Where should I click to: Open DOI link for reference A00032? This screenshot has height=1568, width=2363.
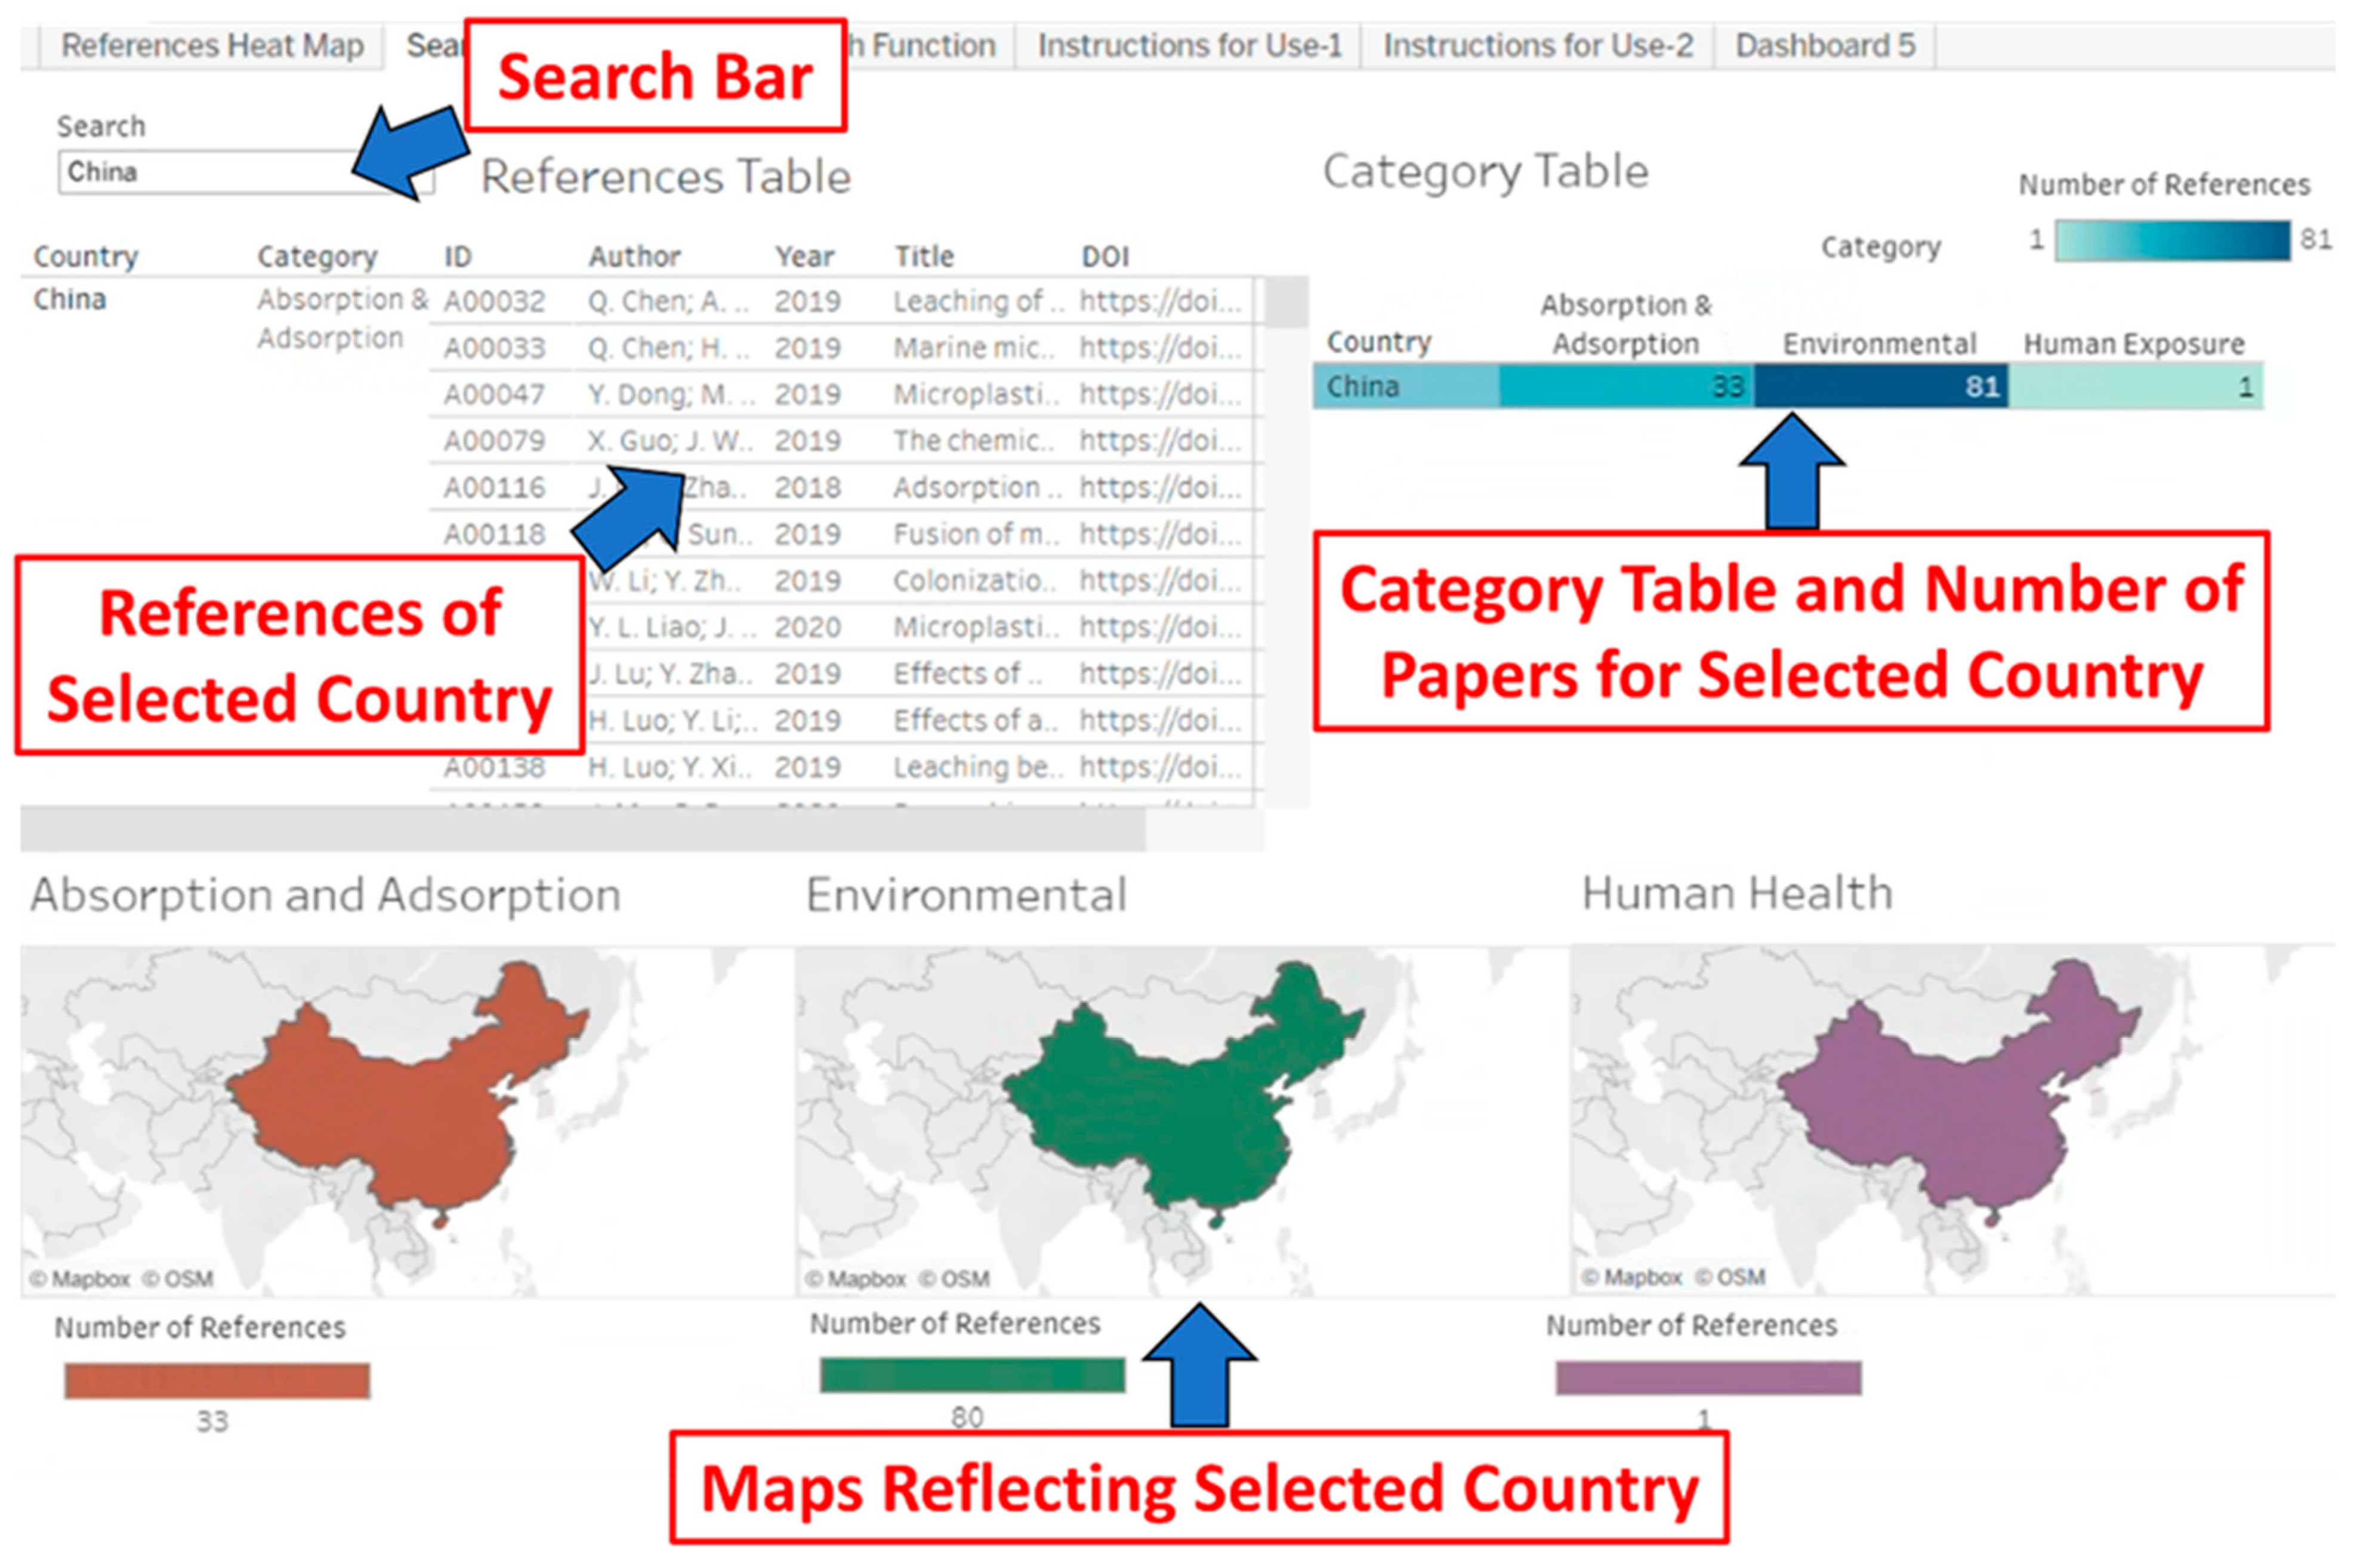1159,301
